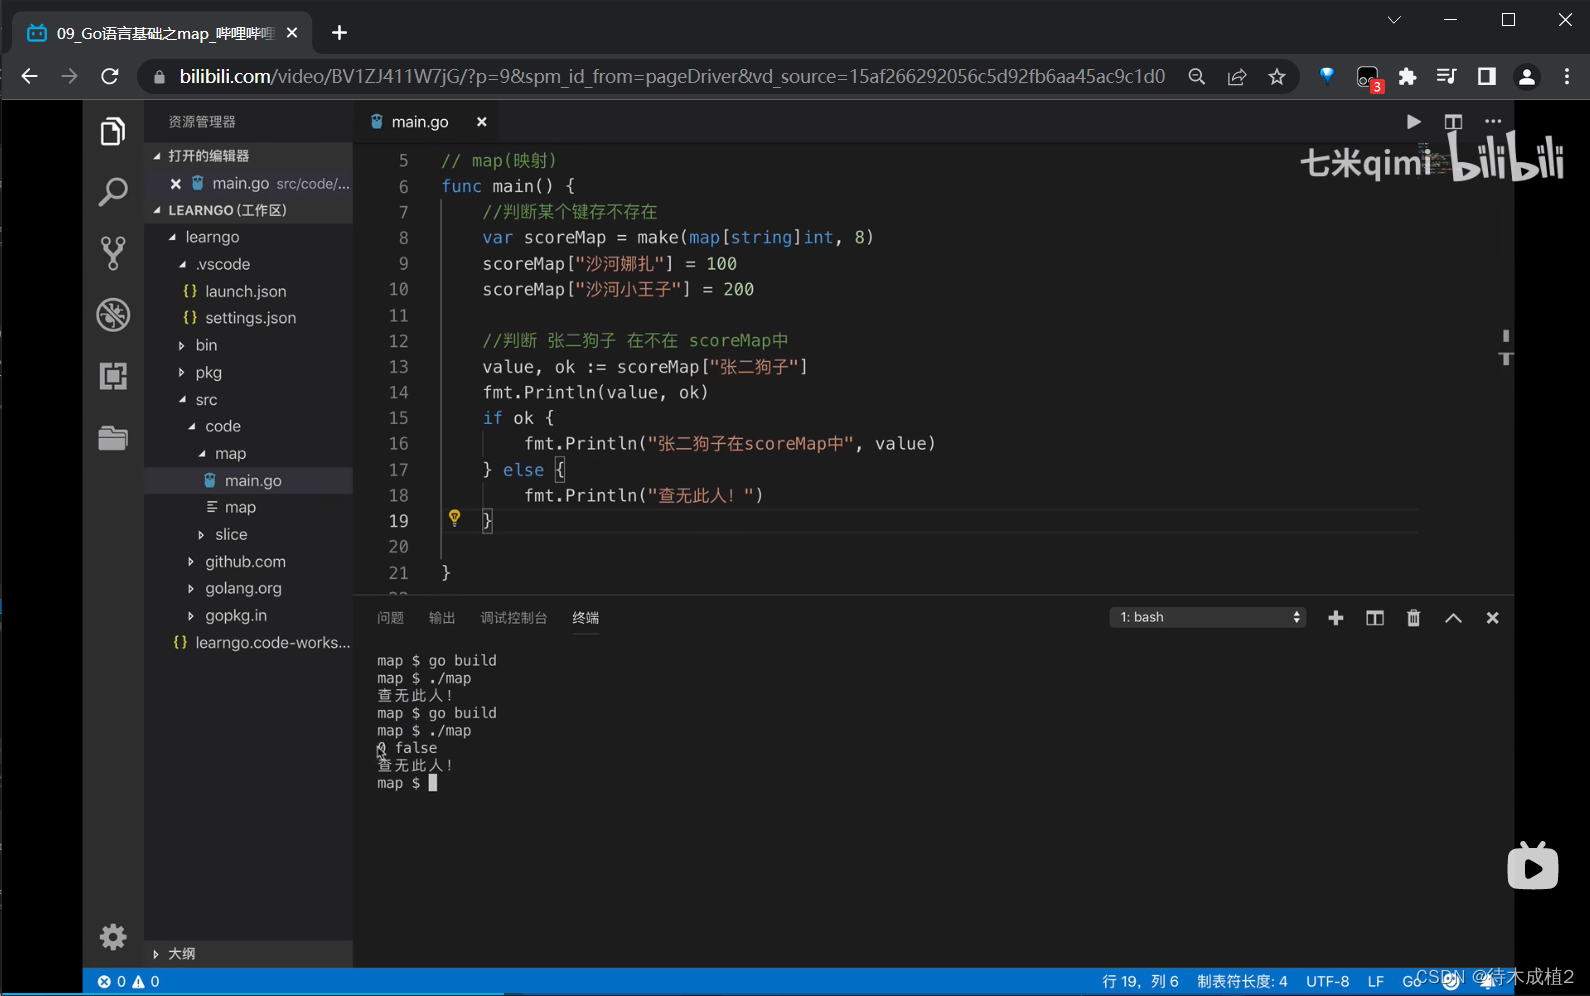Image resolution: width=1590 pixels, height=996 pixels.
Task: Kill terminal with trash can icon
Action: click(1413, 618)
